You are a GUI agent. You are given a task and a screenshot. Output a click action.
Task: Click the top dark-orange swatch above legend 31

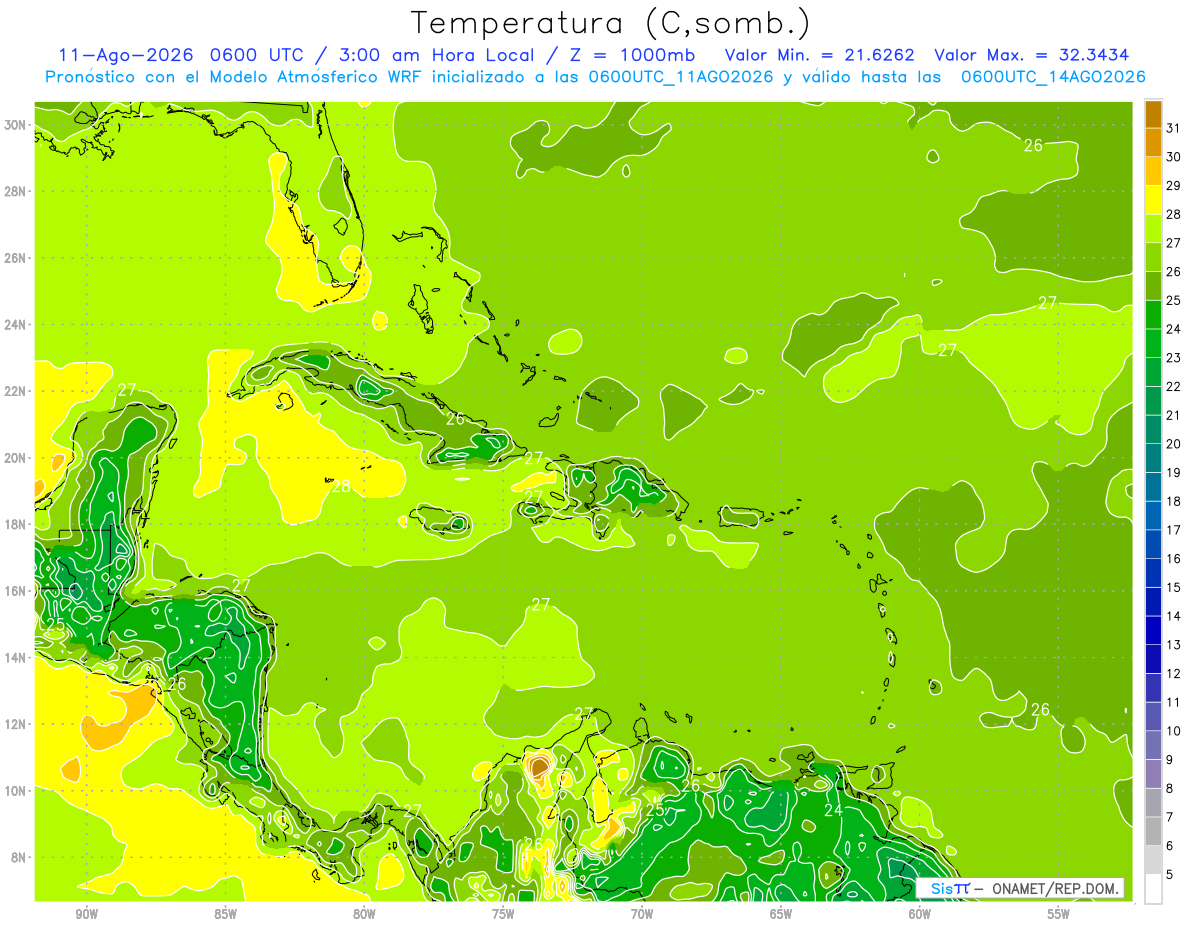pos(1153,114)
